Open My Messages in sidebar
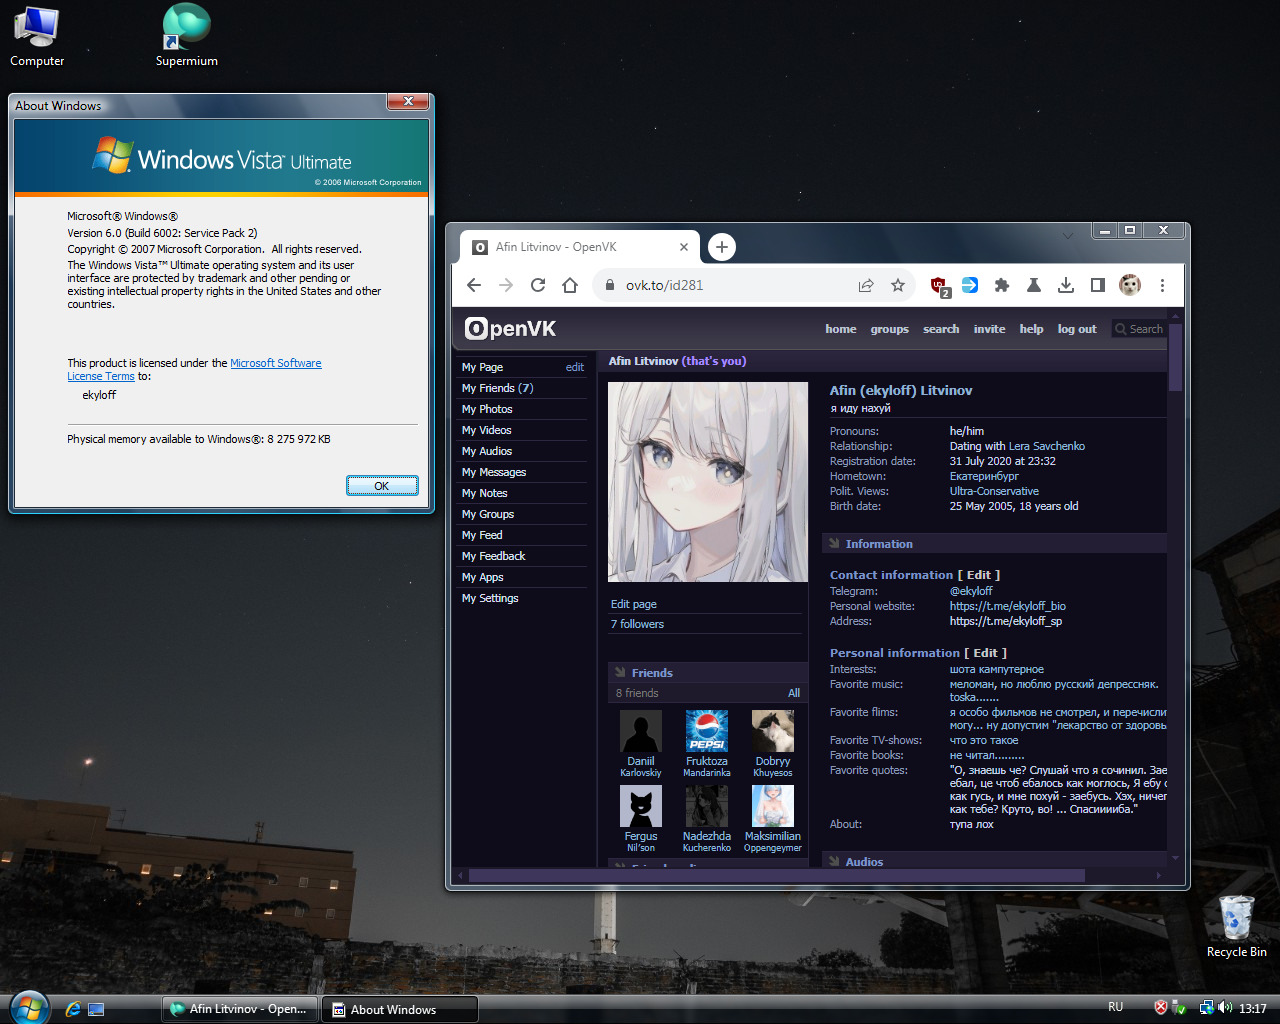 coord(493,472)
